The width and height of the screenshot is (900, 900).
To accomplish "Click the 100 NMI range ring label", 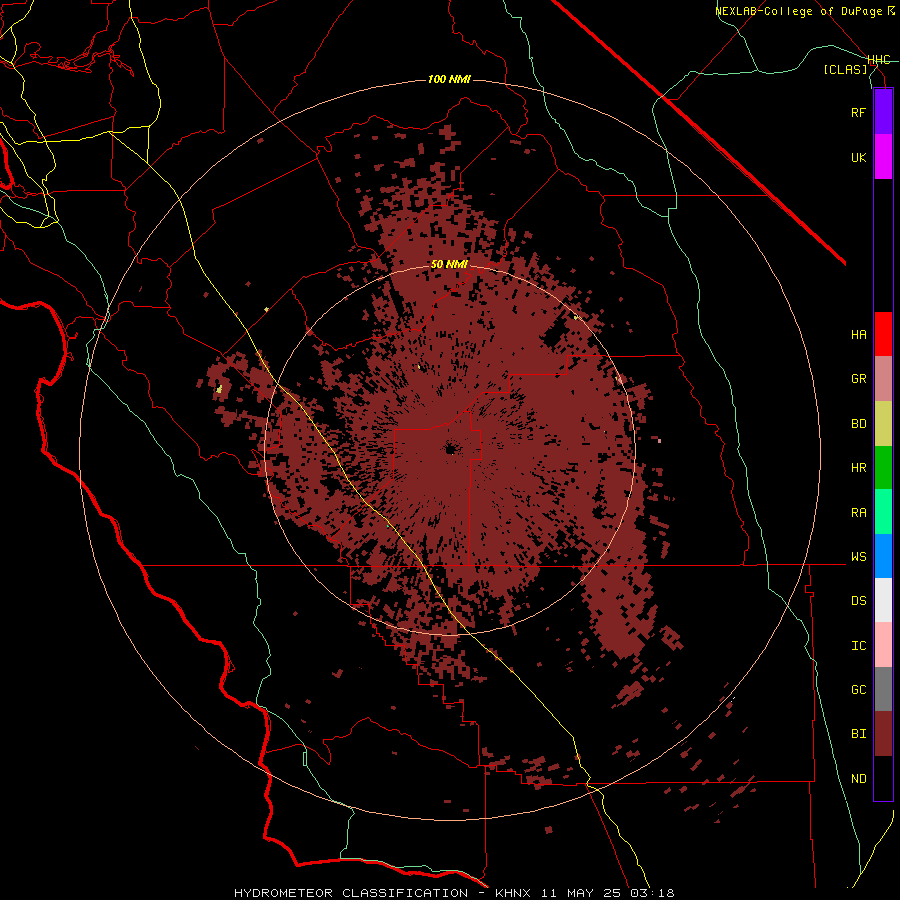I will (449, 79).
